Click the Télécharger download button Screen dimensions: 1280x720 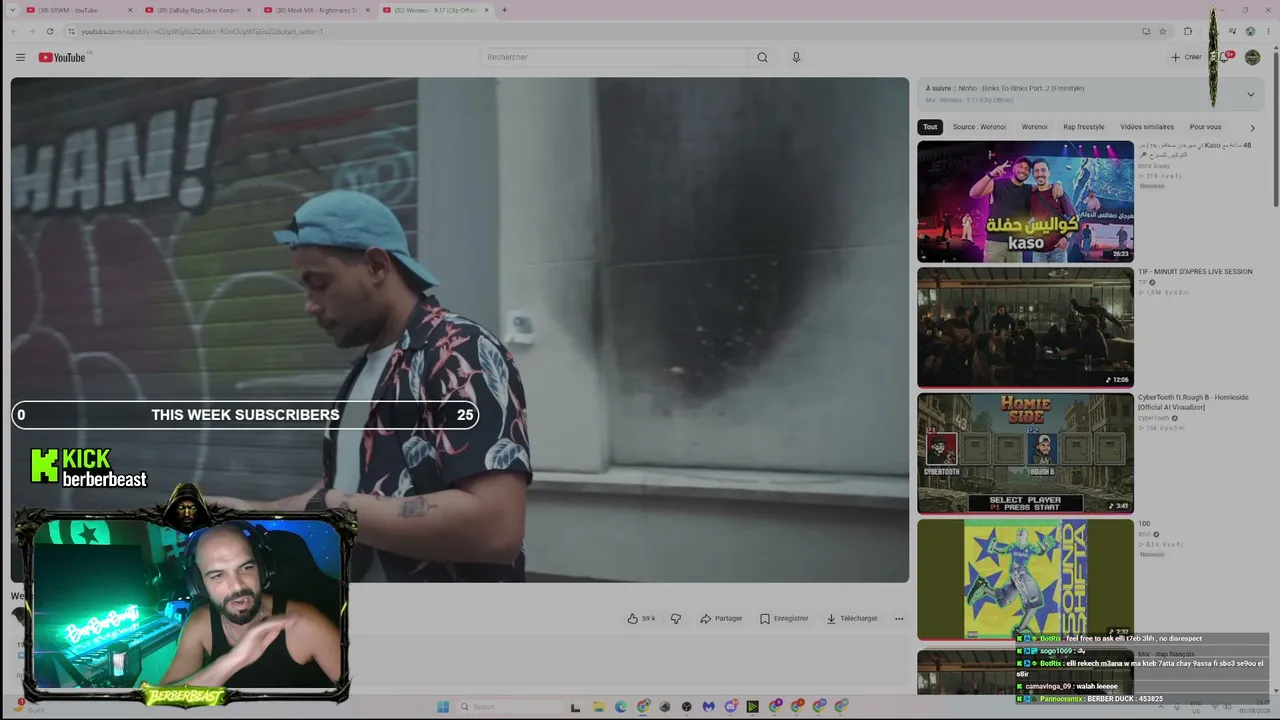(x=852, y=618)
